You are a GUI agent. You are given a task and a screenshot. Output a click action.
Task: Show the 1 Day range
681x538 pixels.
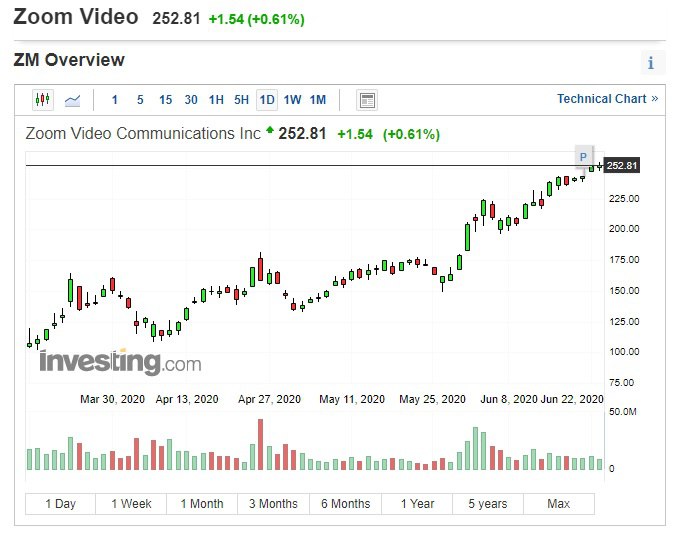[x=60, y=504]
